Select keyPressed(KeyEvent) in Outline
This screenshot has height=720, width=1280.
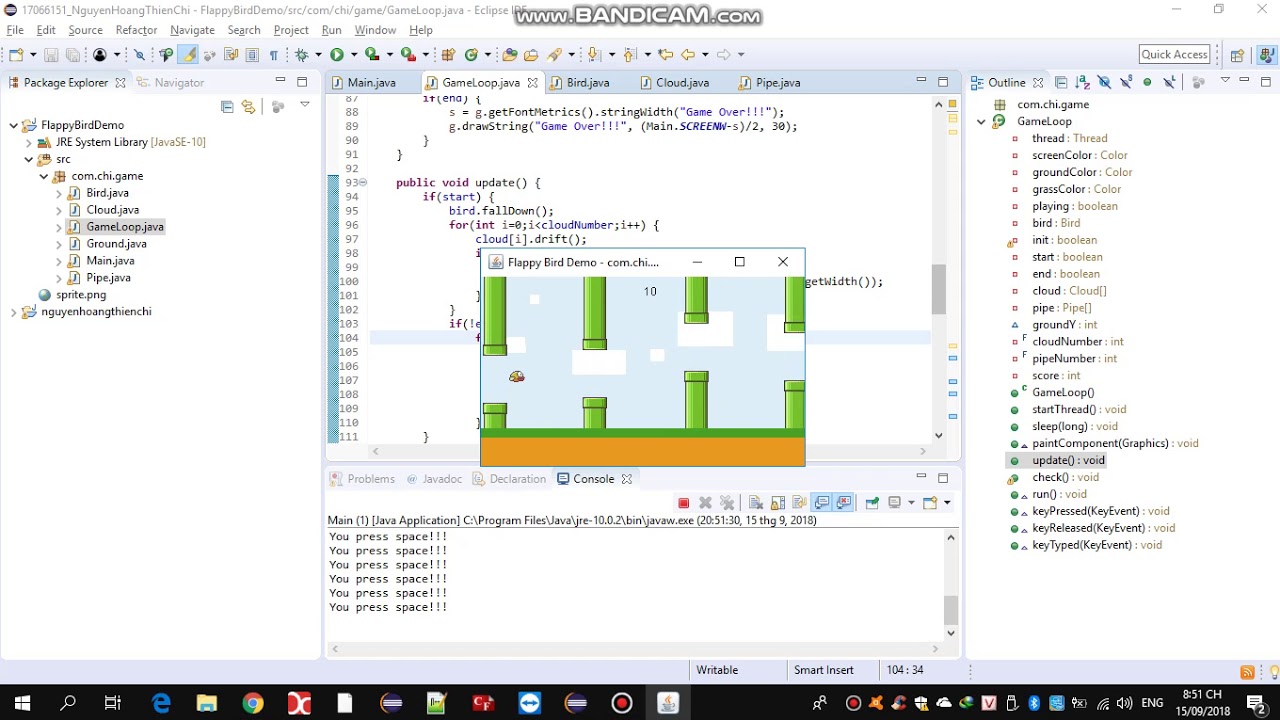[1100, 511]
